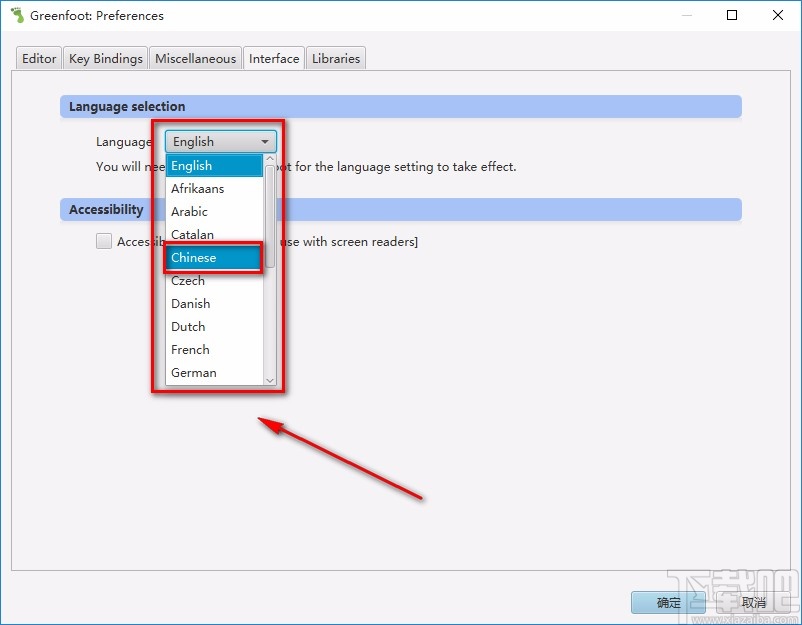Viewport: 802px width, 625px height.
Task: Click the Language selection section header
Action: (400, 106)
